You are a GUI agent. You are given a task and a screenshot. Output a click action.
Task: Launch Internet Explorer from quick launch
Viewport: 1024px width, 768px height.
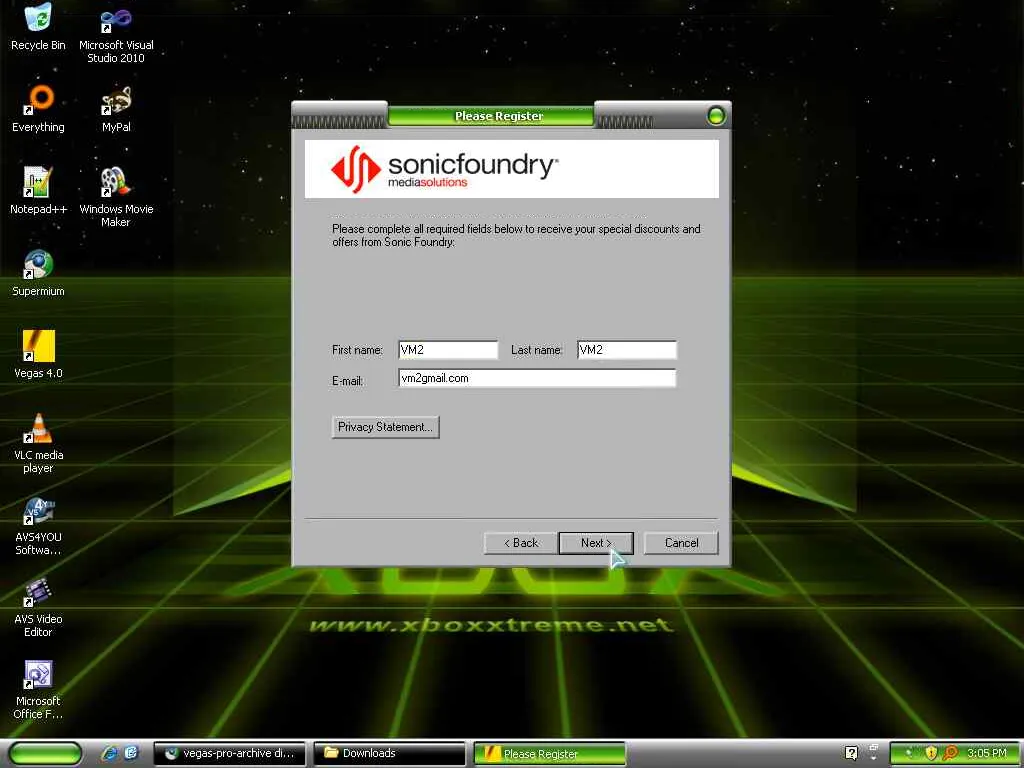click(x=109, y=753)
